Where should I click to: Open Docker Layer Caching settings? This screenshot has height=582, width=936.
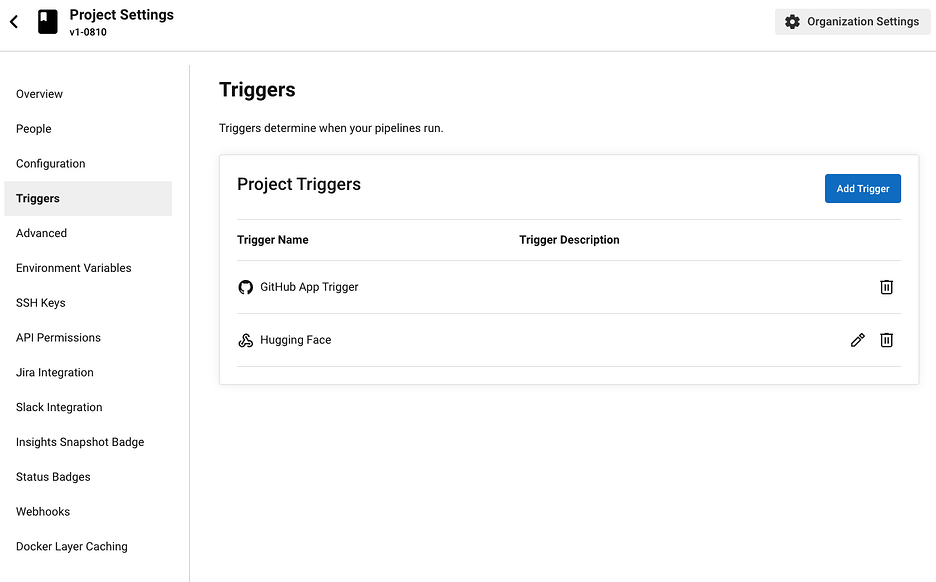72,547
